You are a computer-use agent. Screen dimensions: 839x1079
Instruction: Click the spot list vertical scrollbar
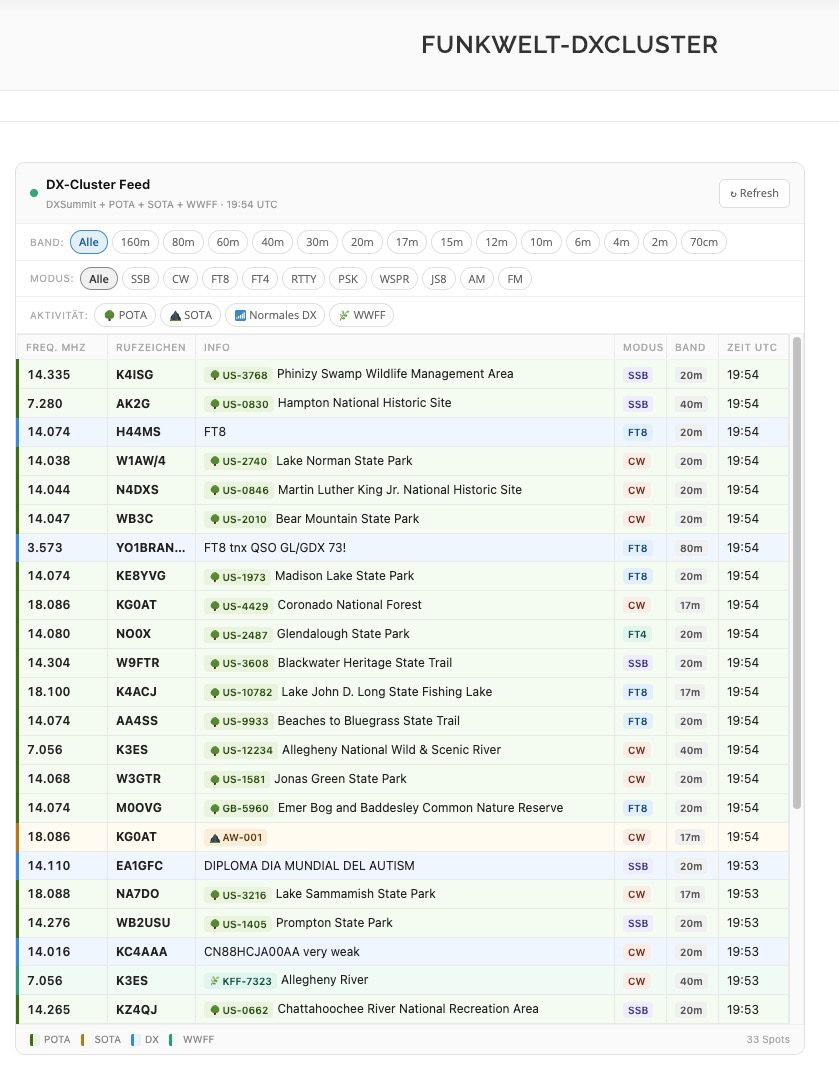coord(797,573)
